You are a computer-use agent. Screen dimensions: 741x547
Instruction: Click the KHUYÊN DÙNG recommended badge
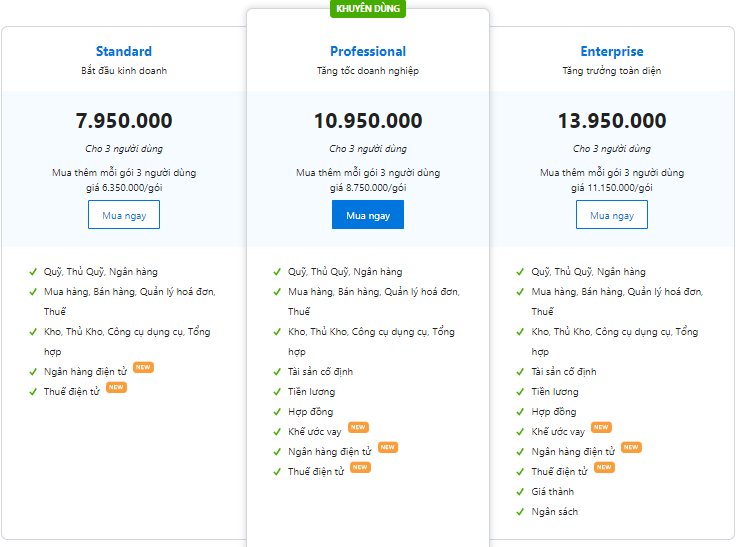point(368,9)
